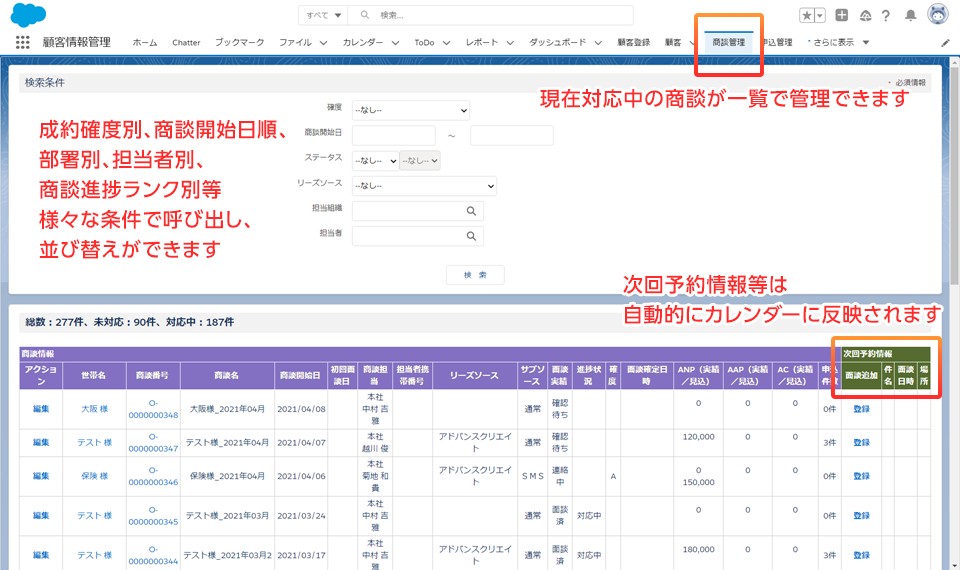Click the 担当組織 lookup search icon
The width and height of the screenshot is (960, 570).
click(x=471, y=211)
